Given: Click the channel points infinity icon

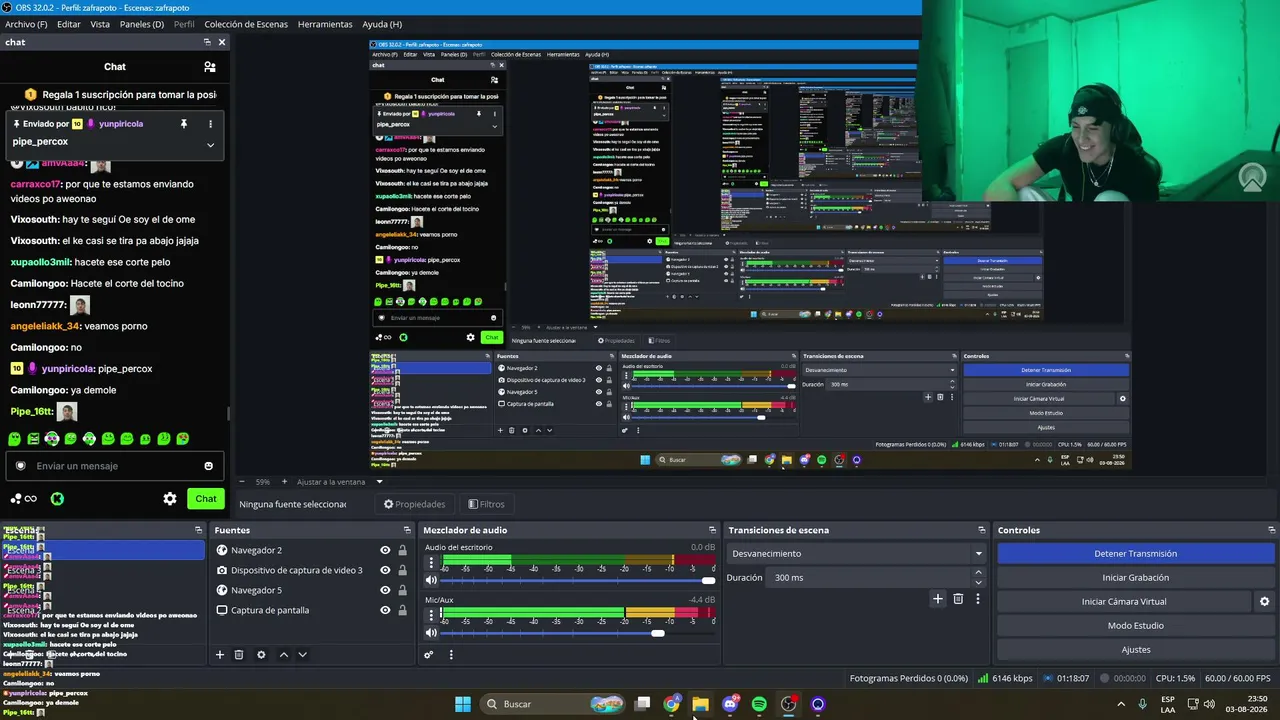Looking at the screenshot, I should coord(24,499).
